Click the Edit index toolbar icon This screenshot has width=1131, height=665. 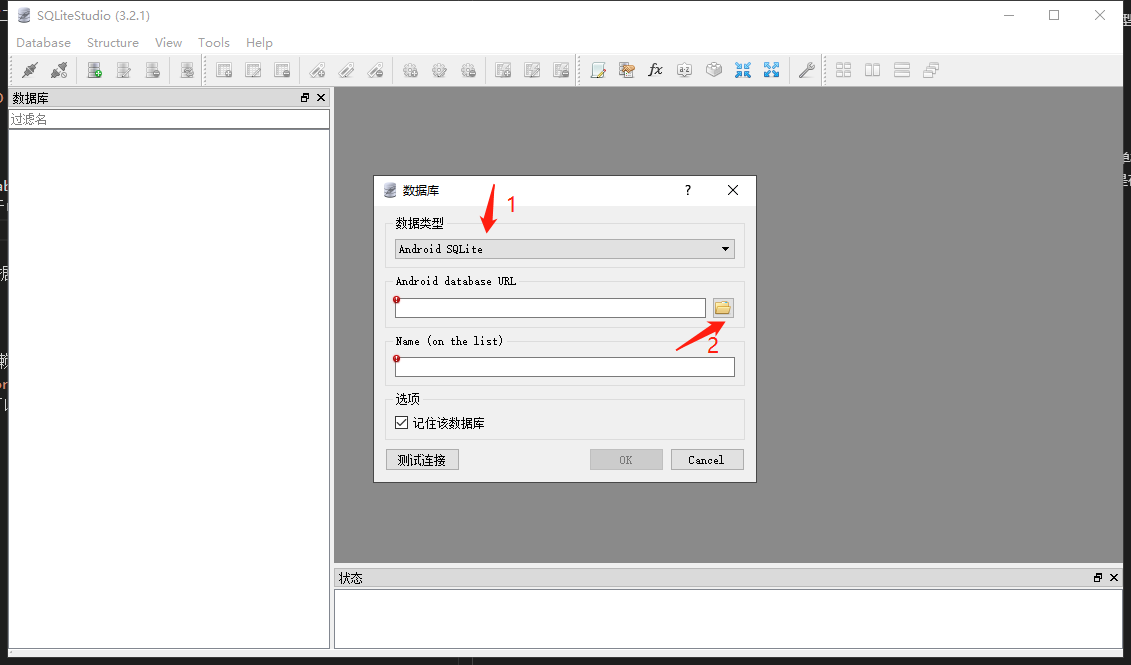[346, 70]
